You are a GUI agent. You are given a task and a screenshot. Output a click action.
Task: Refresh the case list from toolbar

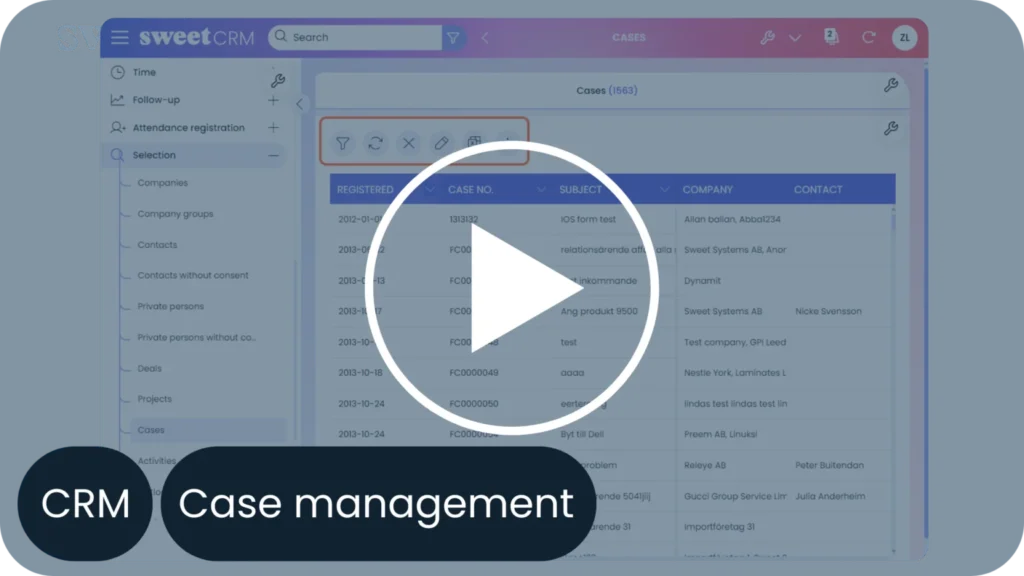coord(376,143)
